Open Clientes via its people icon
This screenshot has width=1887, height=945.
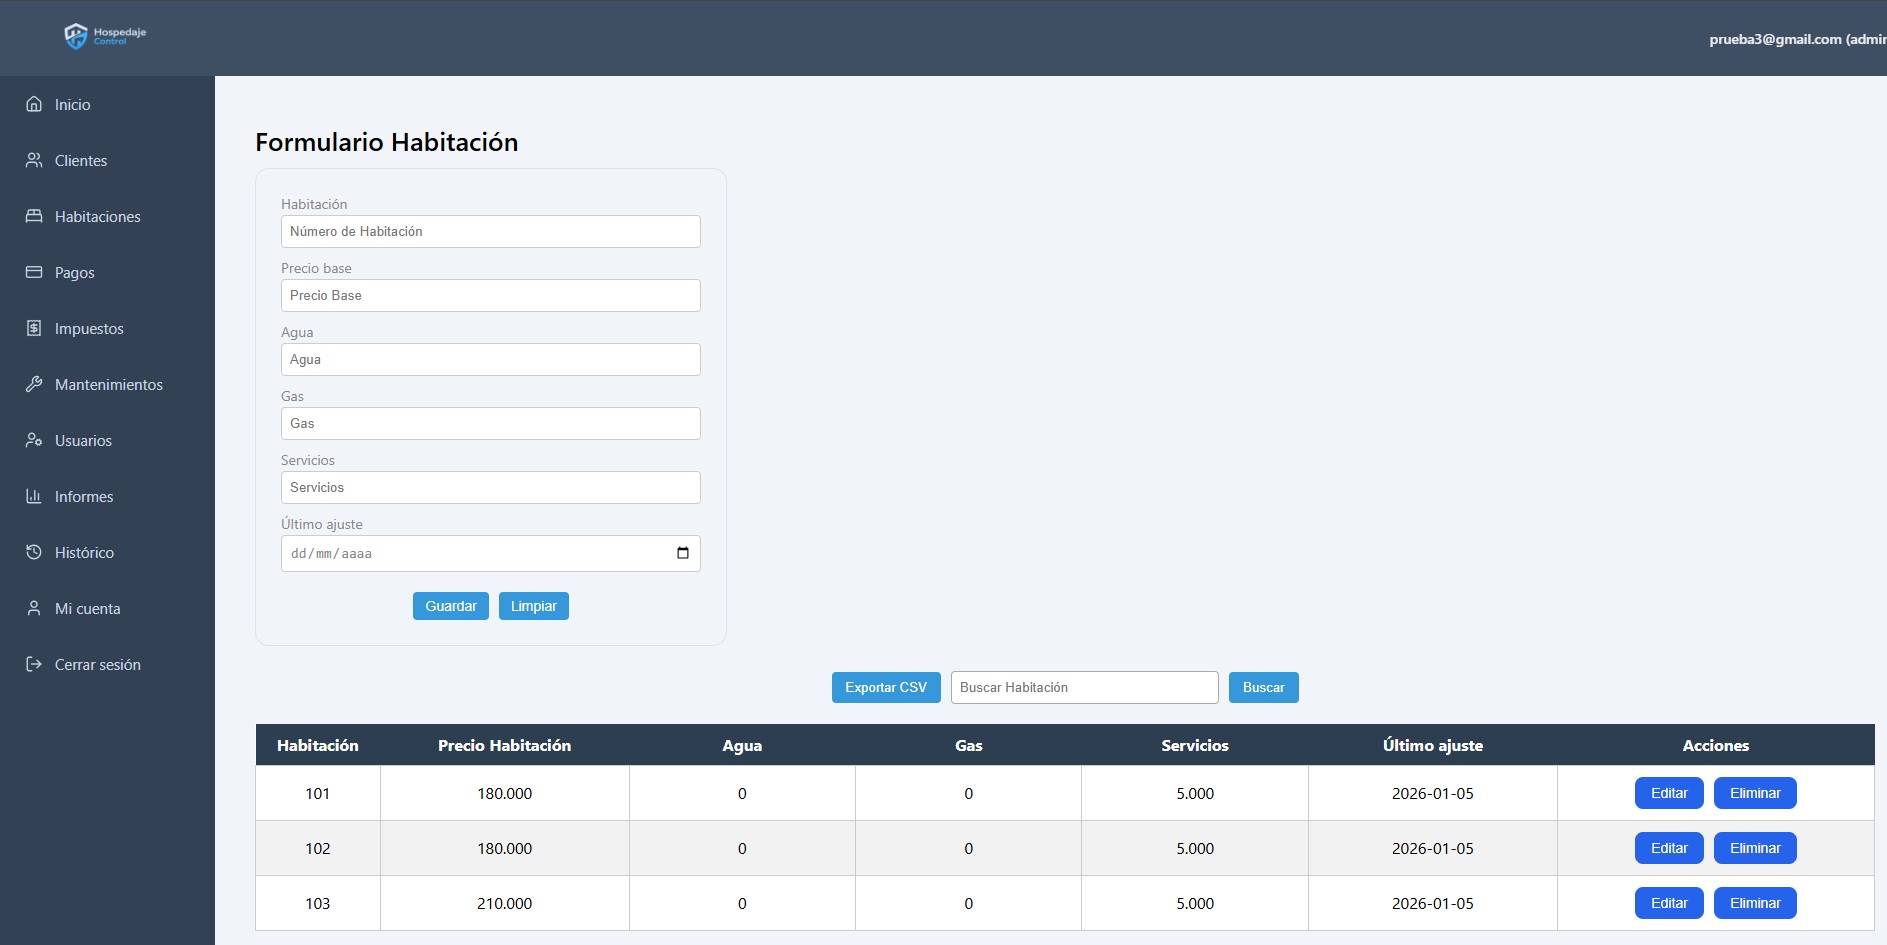pos(34,160)
